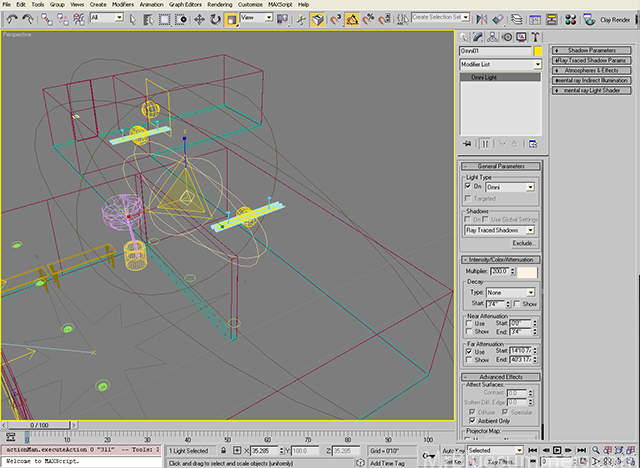
Task: Enable the Near Attenuation Use checkbox
Action: click(469, 323)
